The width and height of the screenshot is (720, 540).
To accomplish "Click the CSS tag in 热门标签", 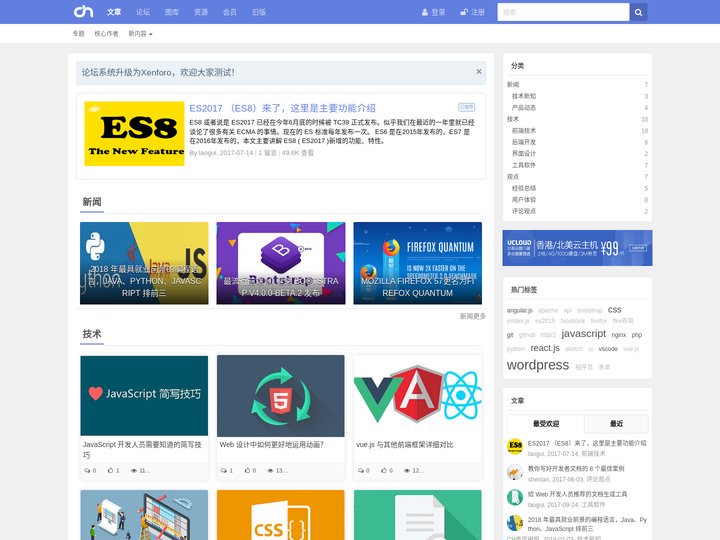I will coord(614,310).
